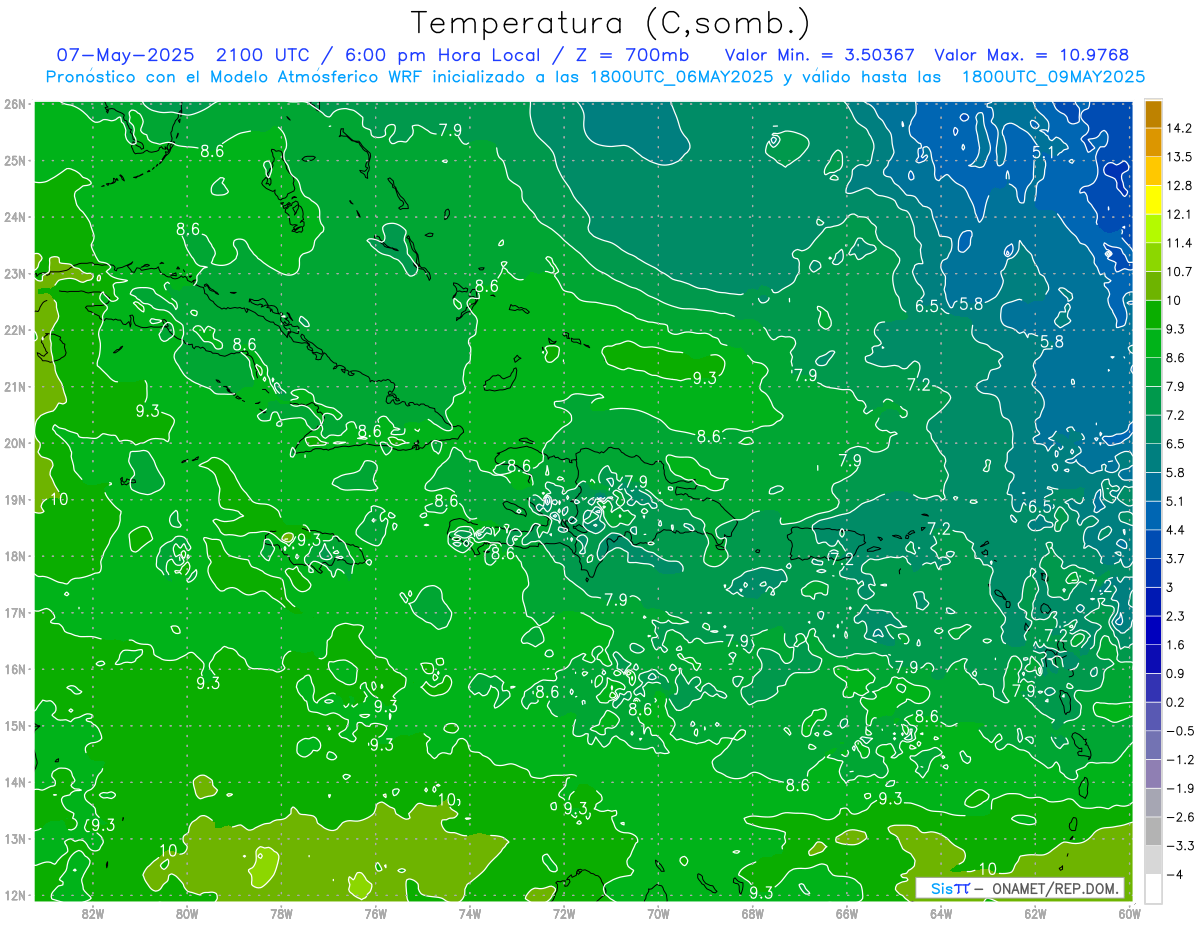This screenshot has width=1200, height=927.
Task: Click the 17N latitude axis label
Action: coord(14,612)
